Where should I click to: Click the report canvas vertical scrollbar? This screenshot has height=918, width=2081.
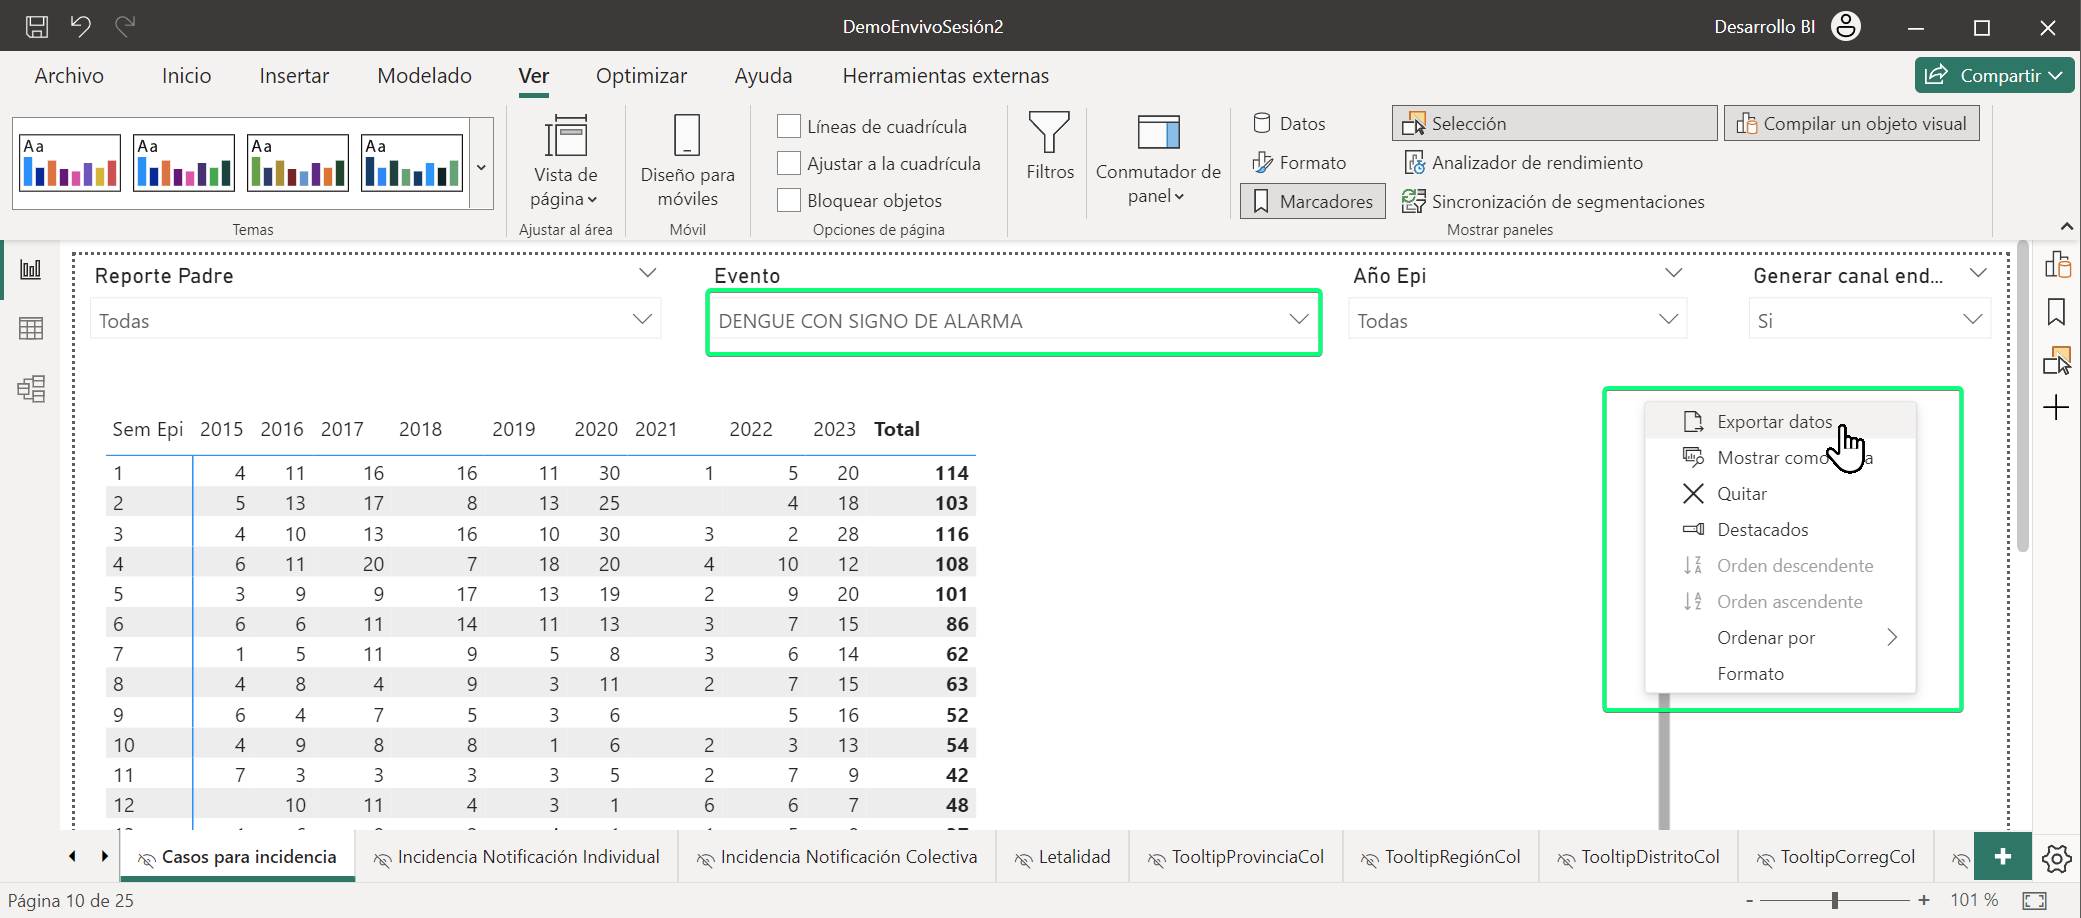pos(2023,396)
